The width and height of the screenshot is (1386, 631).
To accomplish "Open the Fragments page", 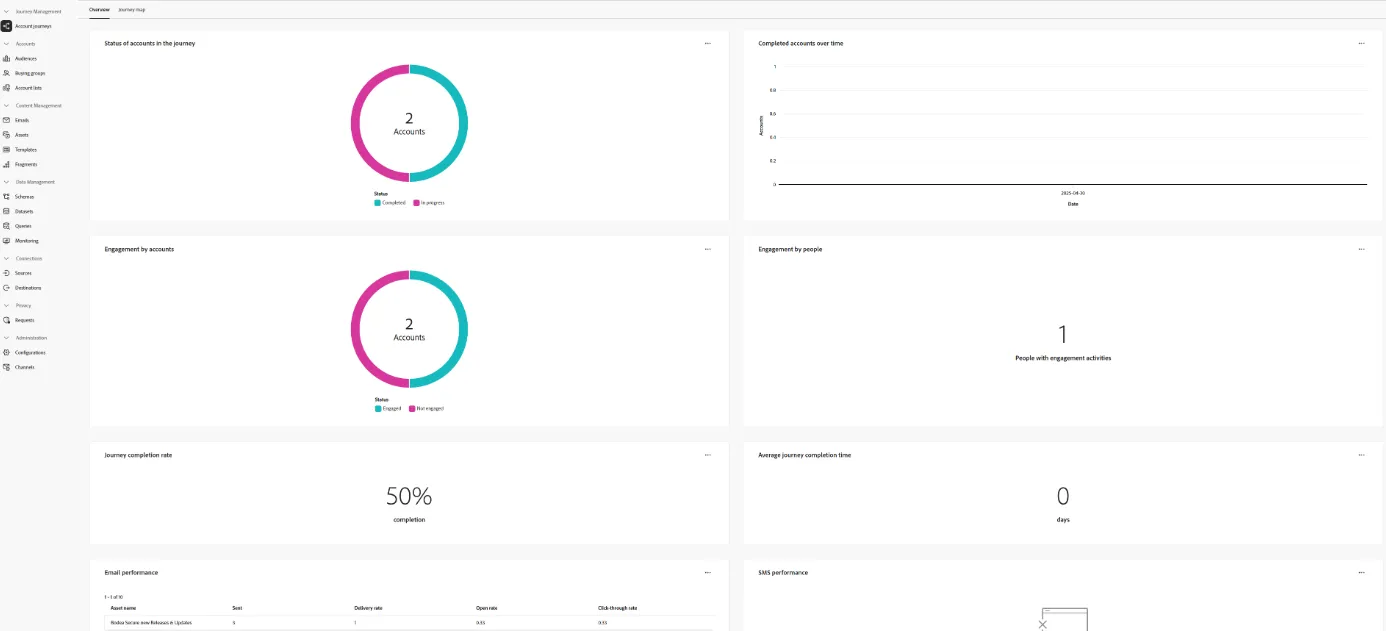I will coord(26,164).
